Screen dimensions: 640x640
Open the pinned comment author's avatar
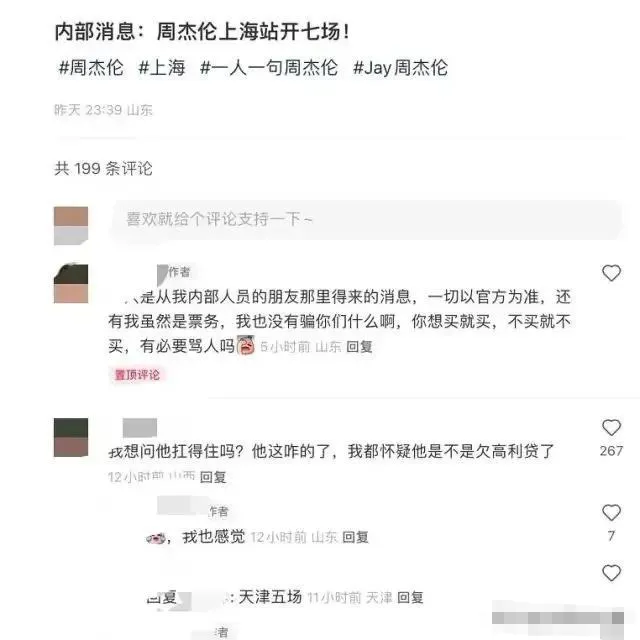coord(71,284)
